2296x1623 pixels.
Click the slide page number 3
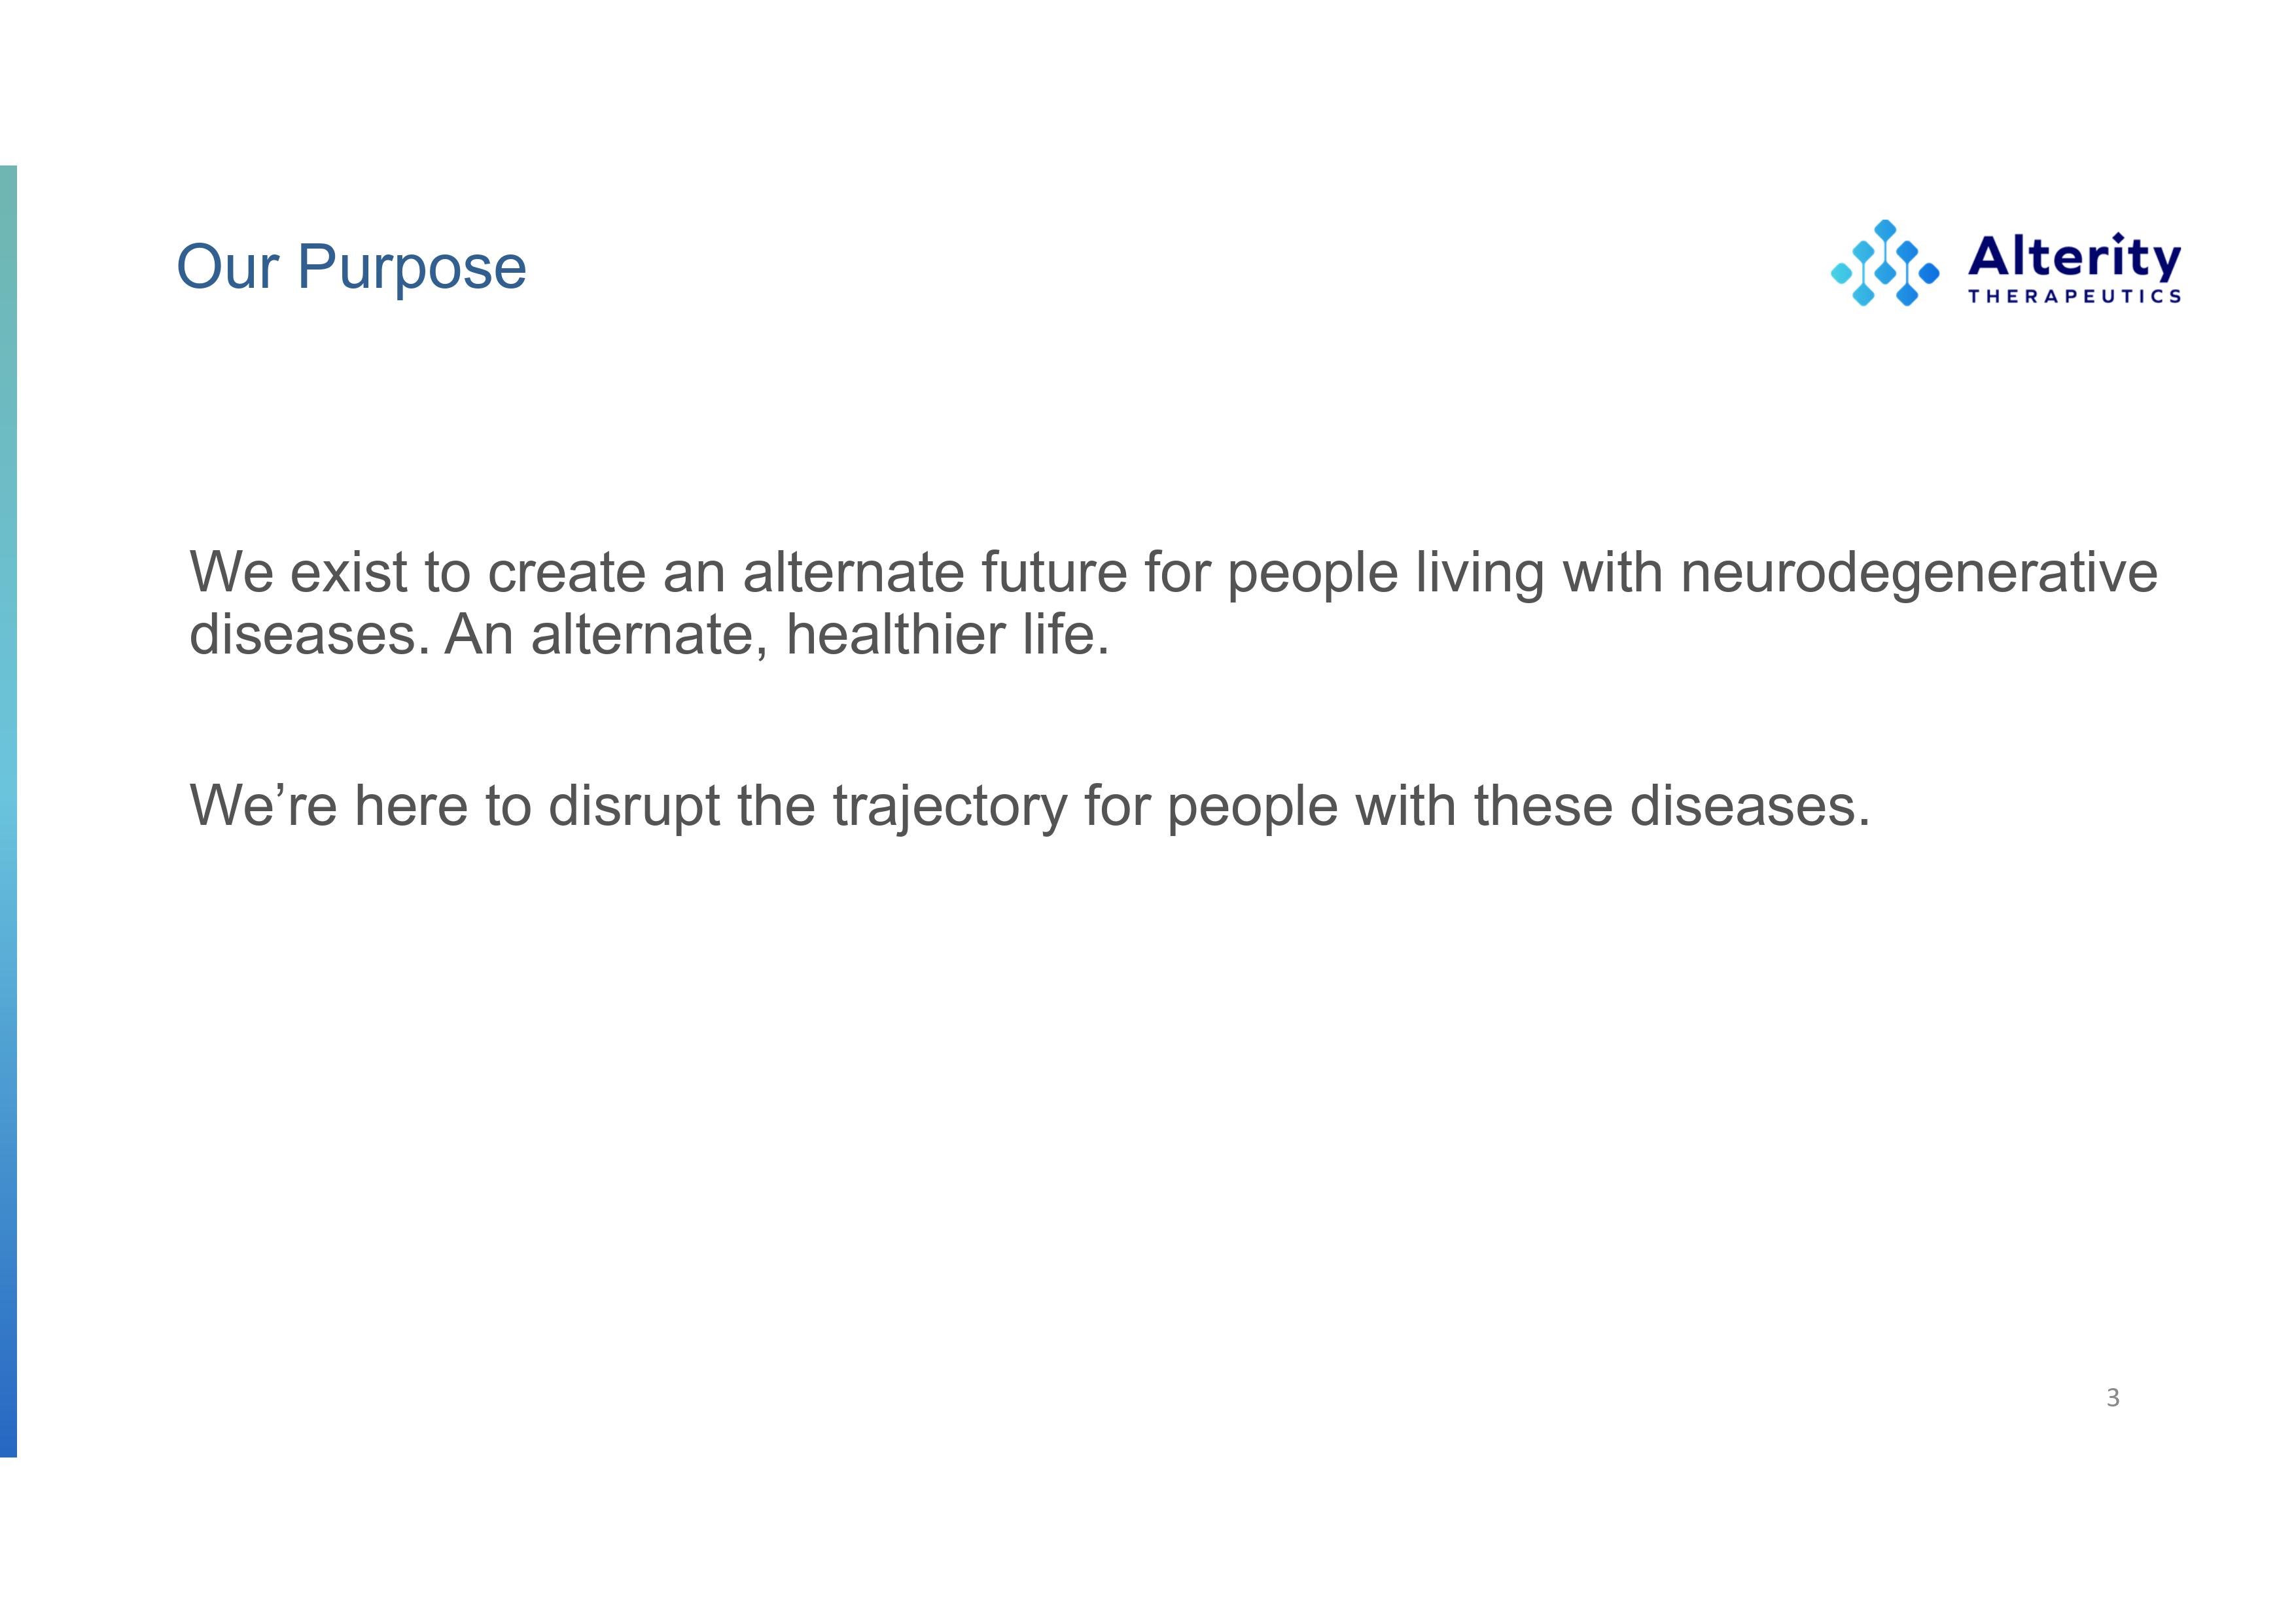coord(2112,1397)
